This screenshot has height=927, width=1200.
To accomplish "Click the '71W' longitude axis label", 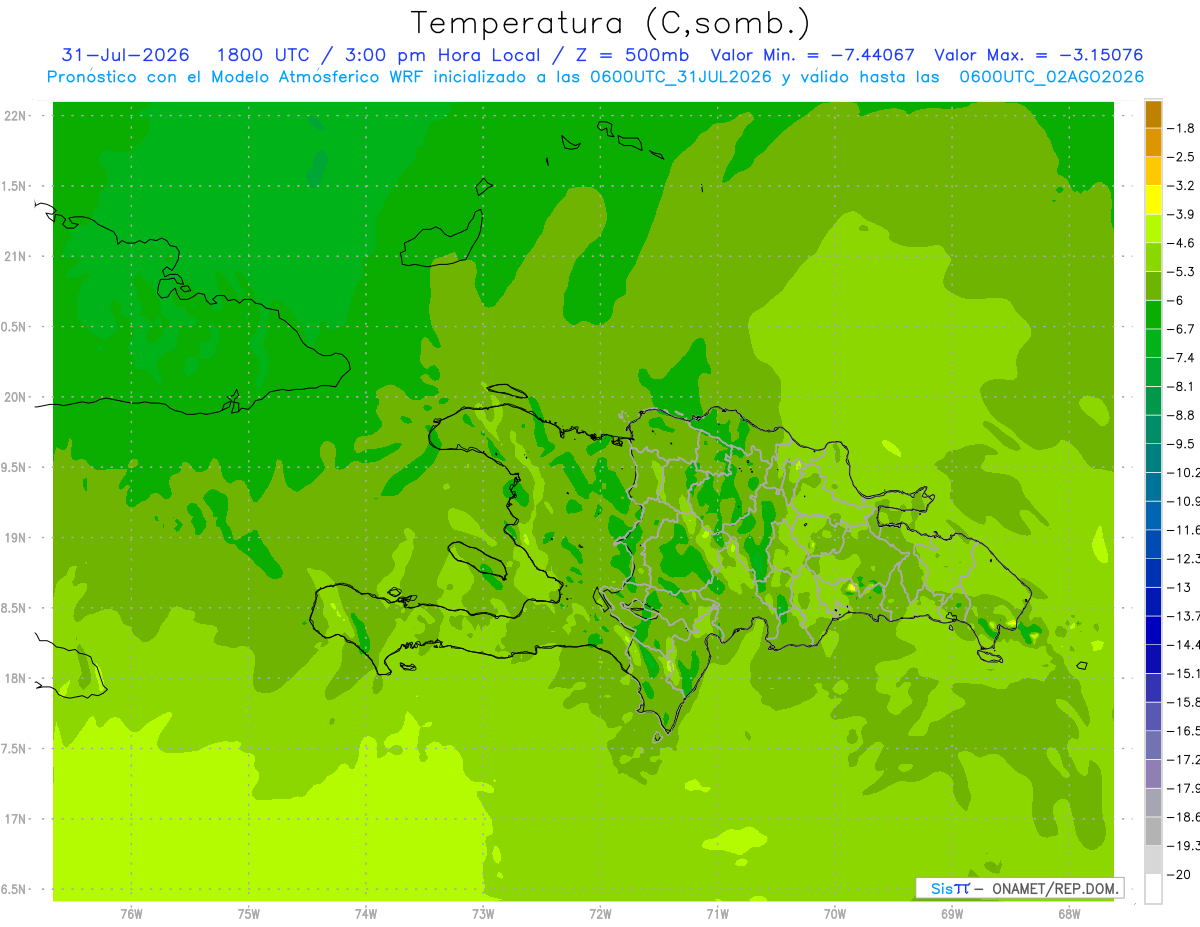I will (717, 914).
